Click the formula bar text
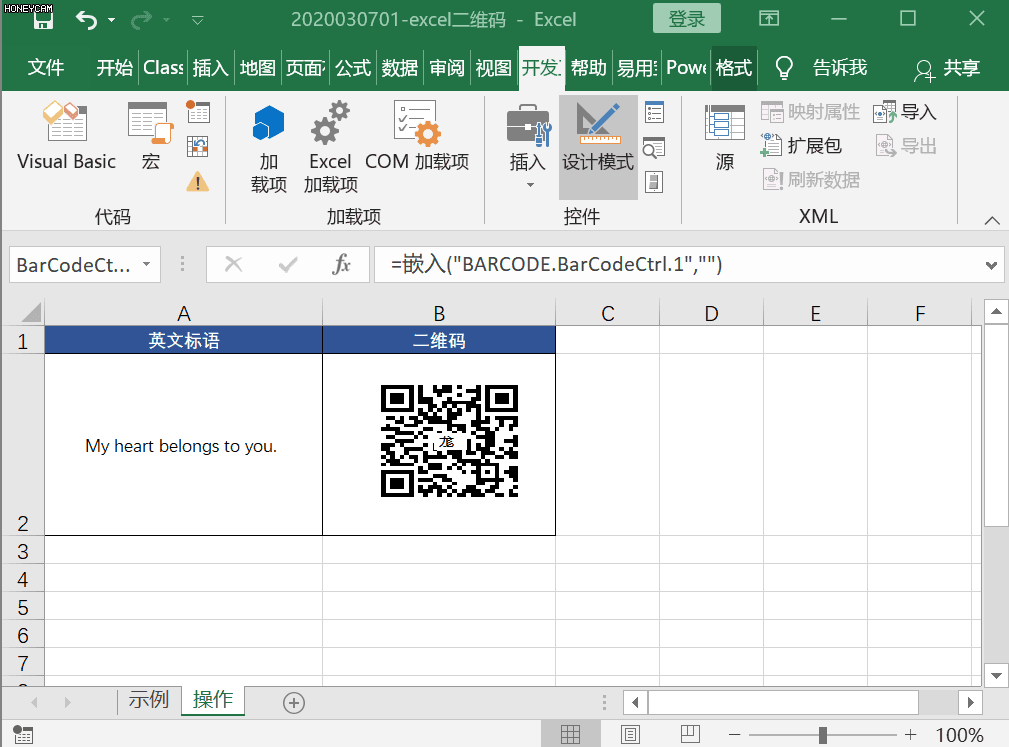 pyautogui.click(x=557, y=264)
